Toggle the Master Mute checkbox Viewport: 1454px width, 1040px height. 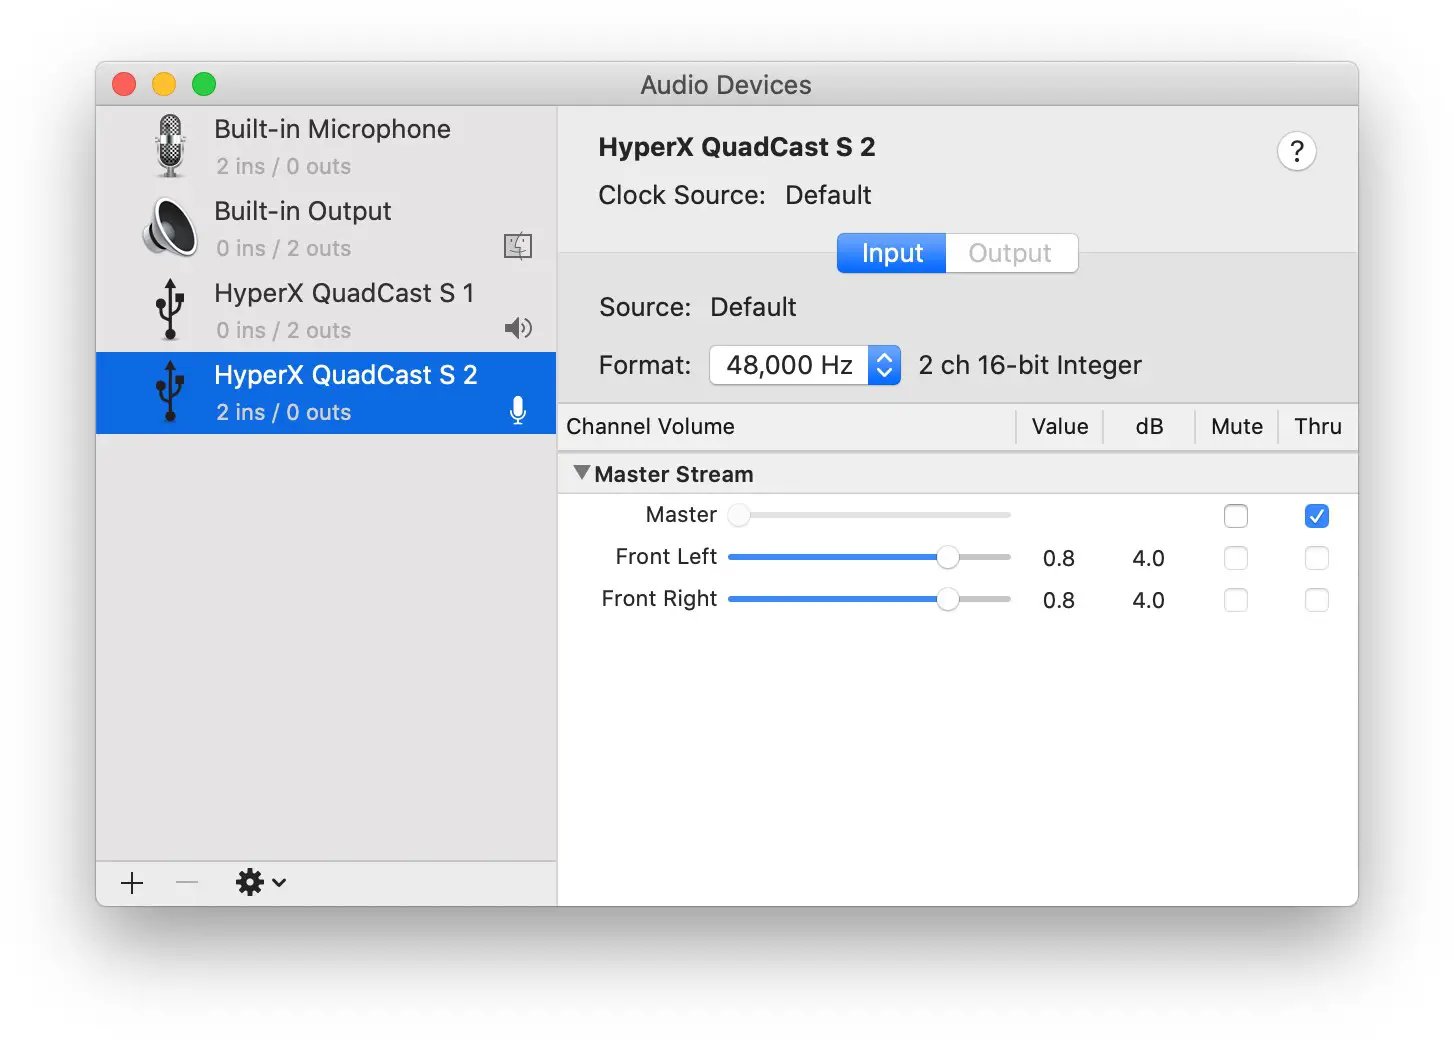pyautogui.click(x=1236, y=516)
